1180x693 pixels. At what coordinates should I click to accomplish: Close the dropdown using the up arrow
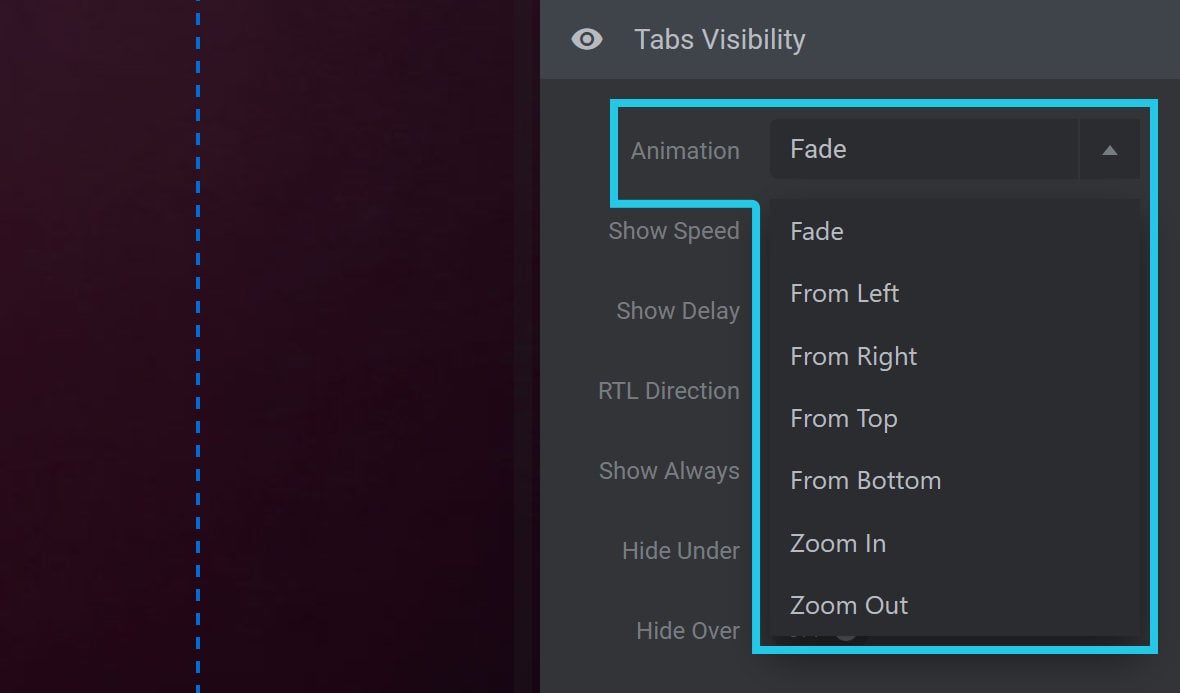click(1109, 150)
